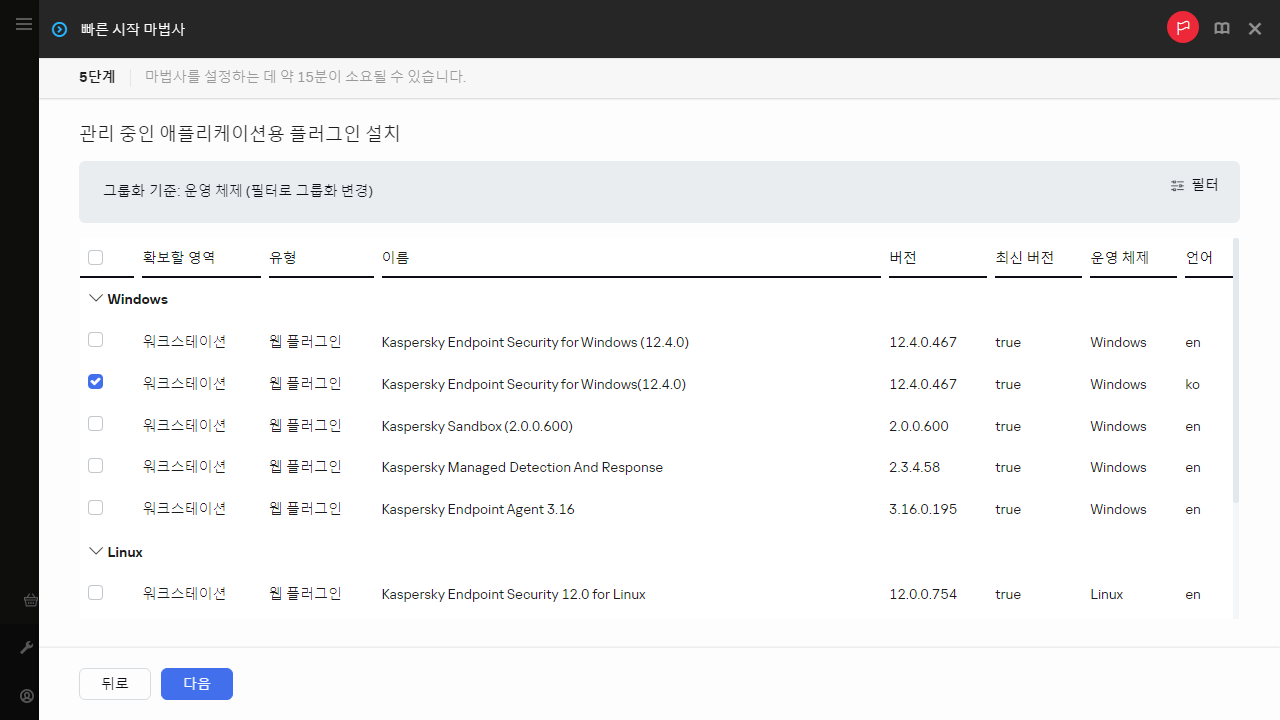
Task: Sort the list by the 버전 column
Action: (x=903, y=257)
